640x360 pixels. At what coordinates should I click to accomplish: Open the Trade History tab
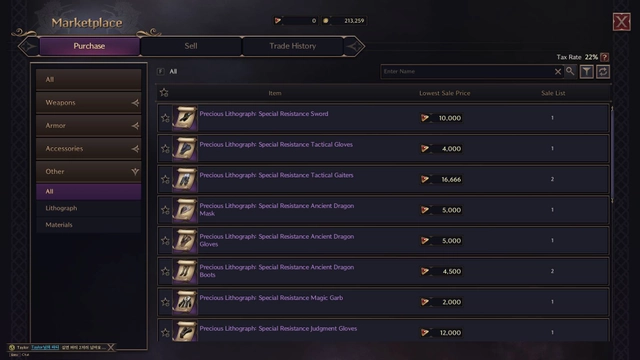point(293,46)
